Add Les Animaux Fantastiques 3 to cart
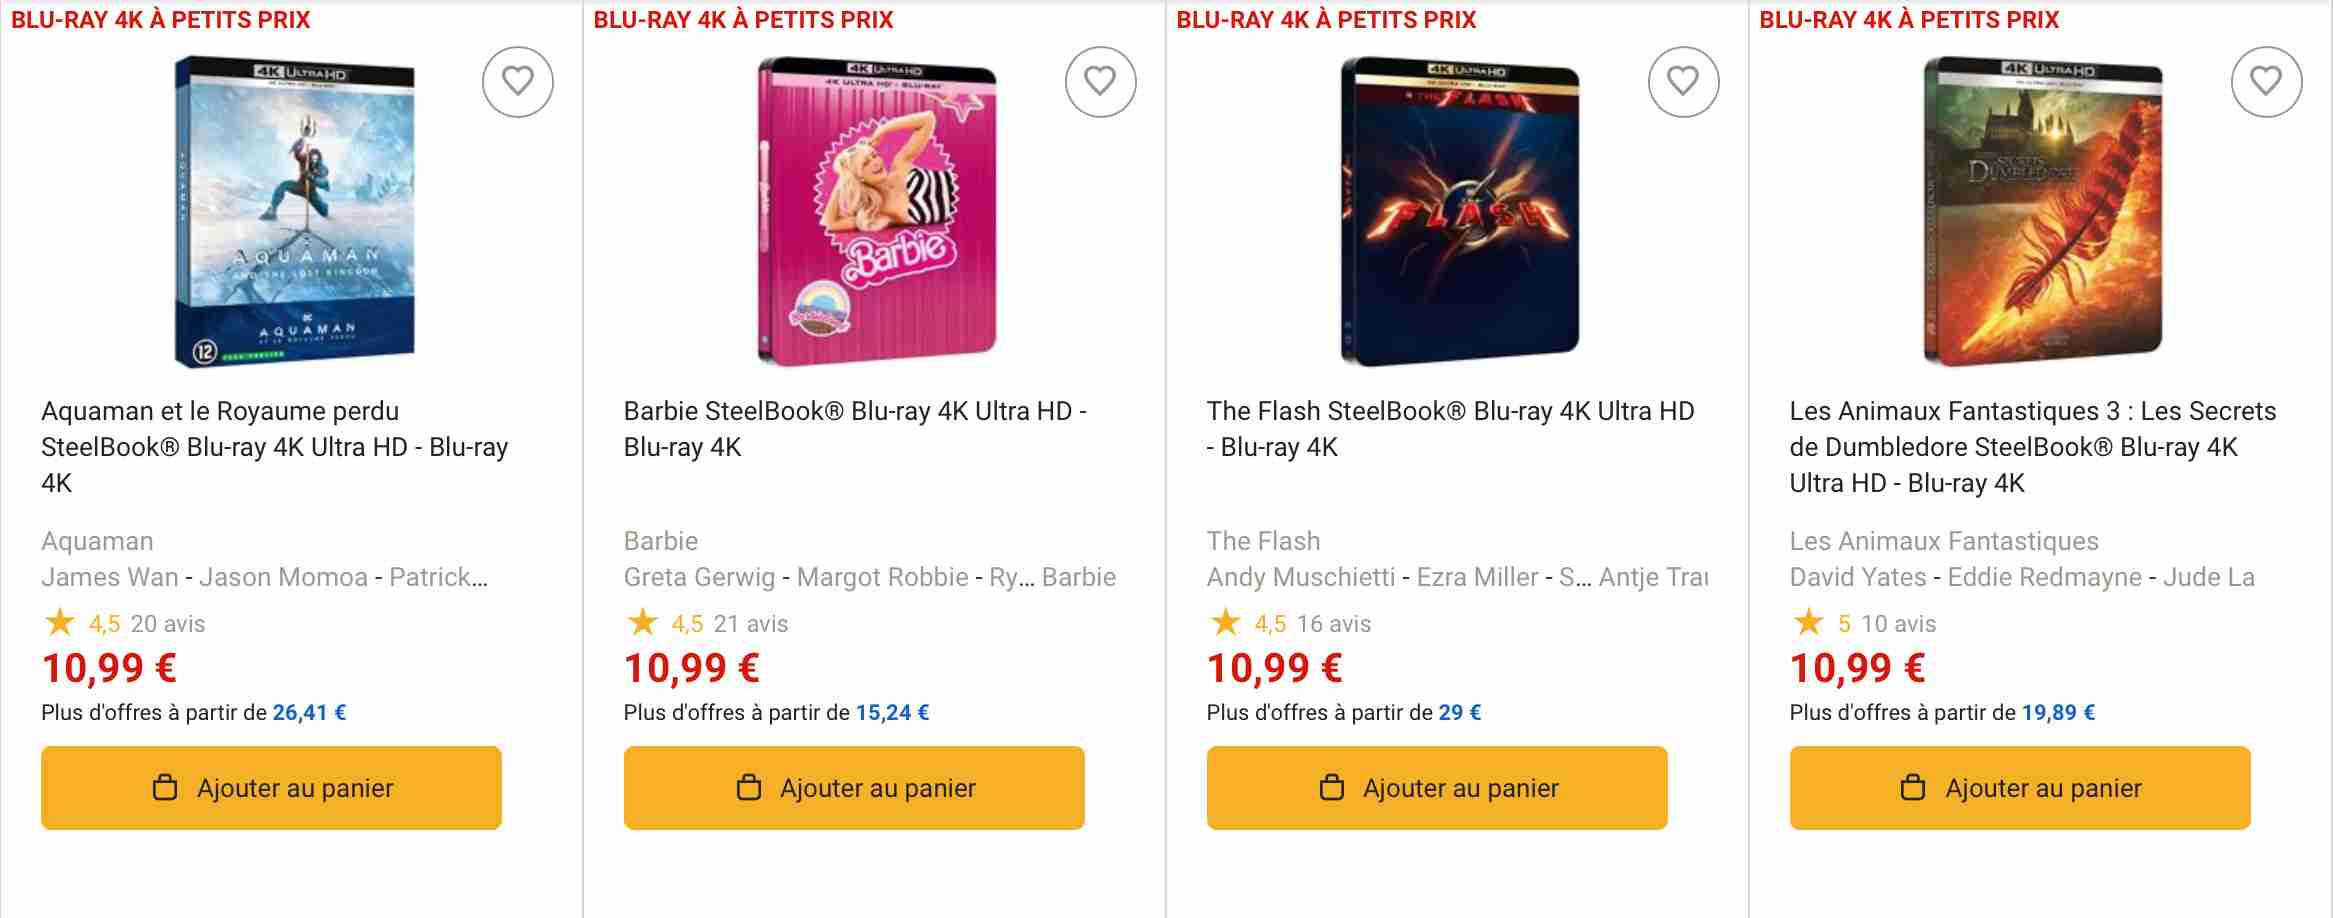The image size is (2333, 918). tap(2020, 788)
